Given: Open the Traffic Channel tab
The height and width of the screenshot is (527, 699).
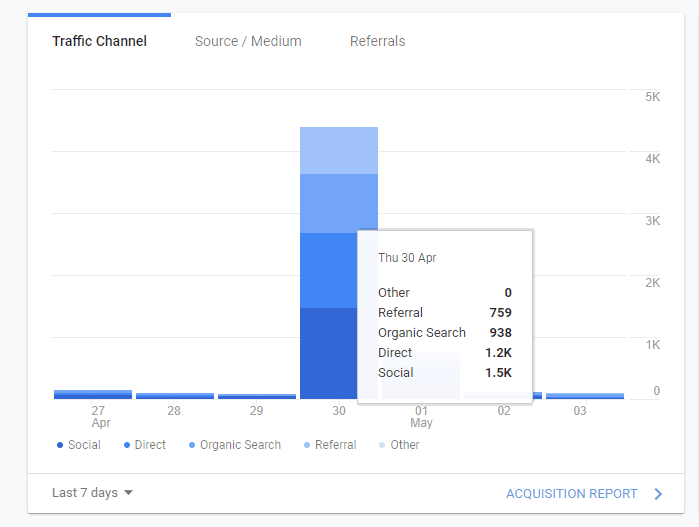Looking at the screenshot, I should pos(99,41).
